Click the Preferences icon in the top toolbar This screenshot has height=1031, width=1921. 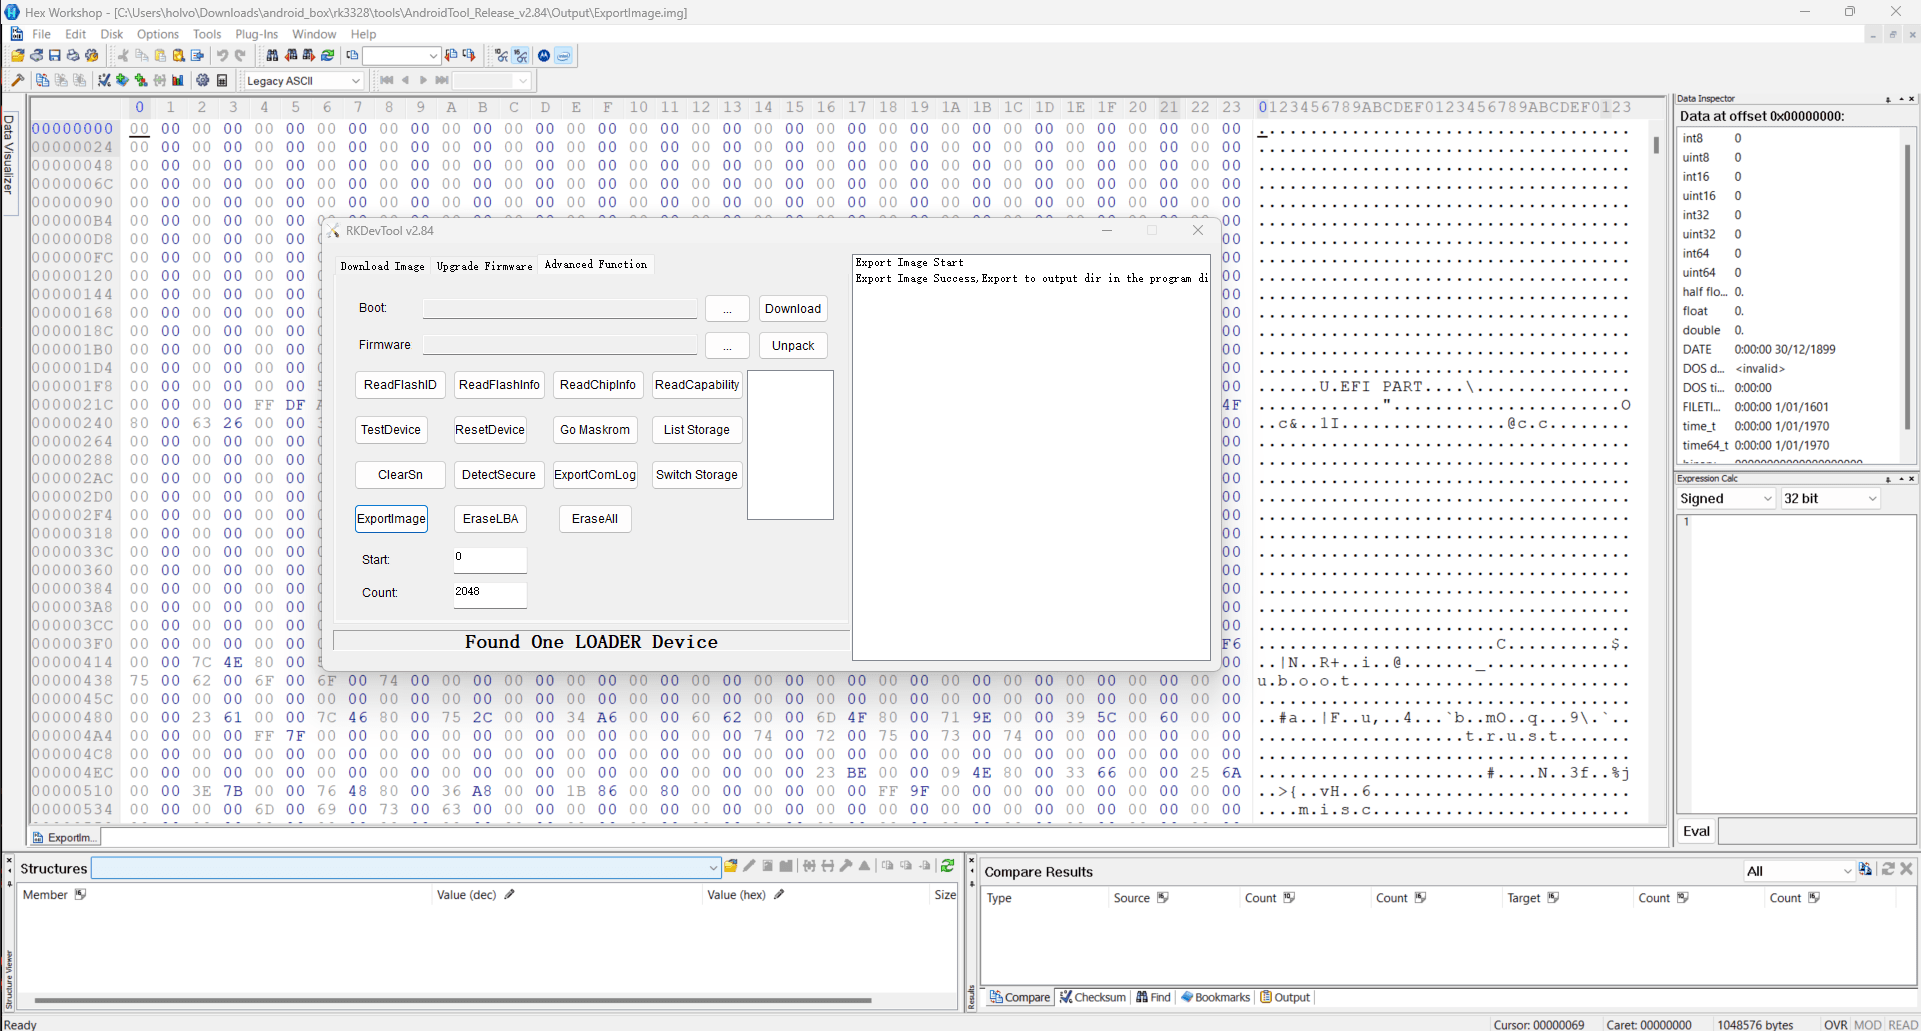(92, 56)
